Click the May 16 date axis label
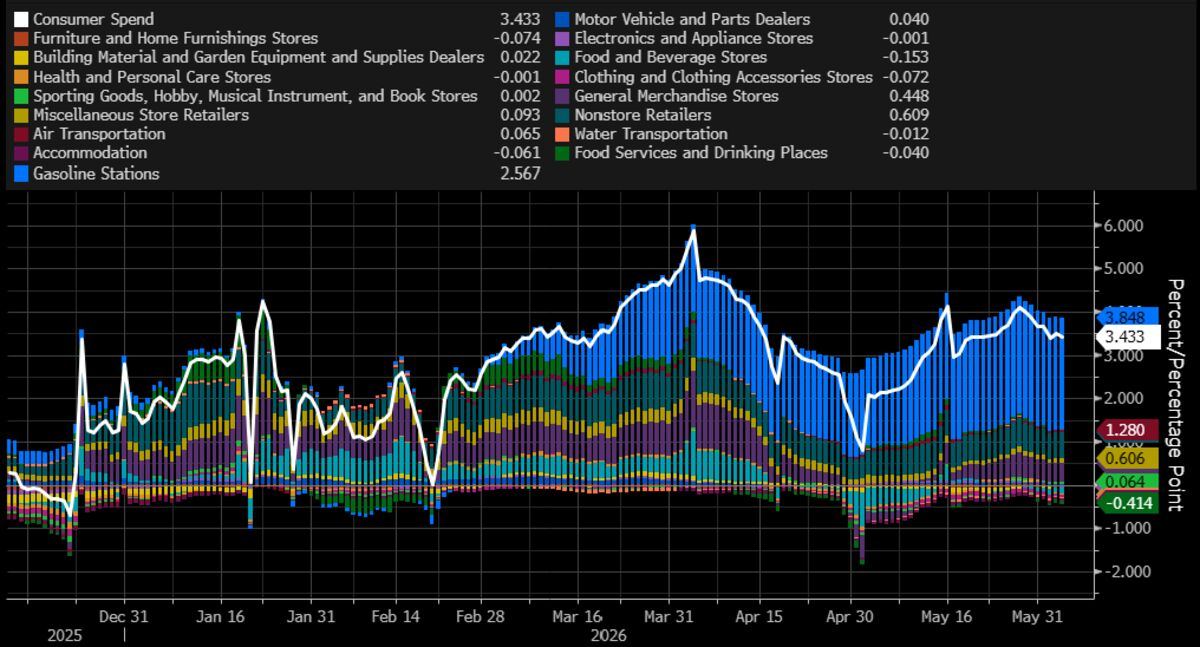 coord(946,616)
